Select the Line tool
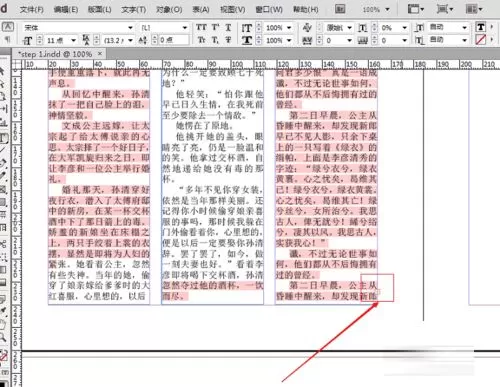Image resolution: width=500 pixels, height=387 pixels. 3,150
